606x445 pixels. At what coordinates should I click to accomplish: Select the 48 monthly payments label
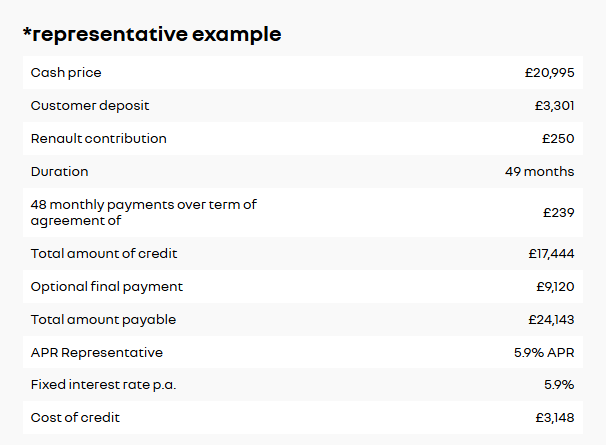point(143,212)
